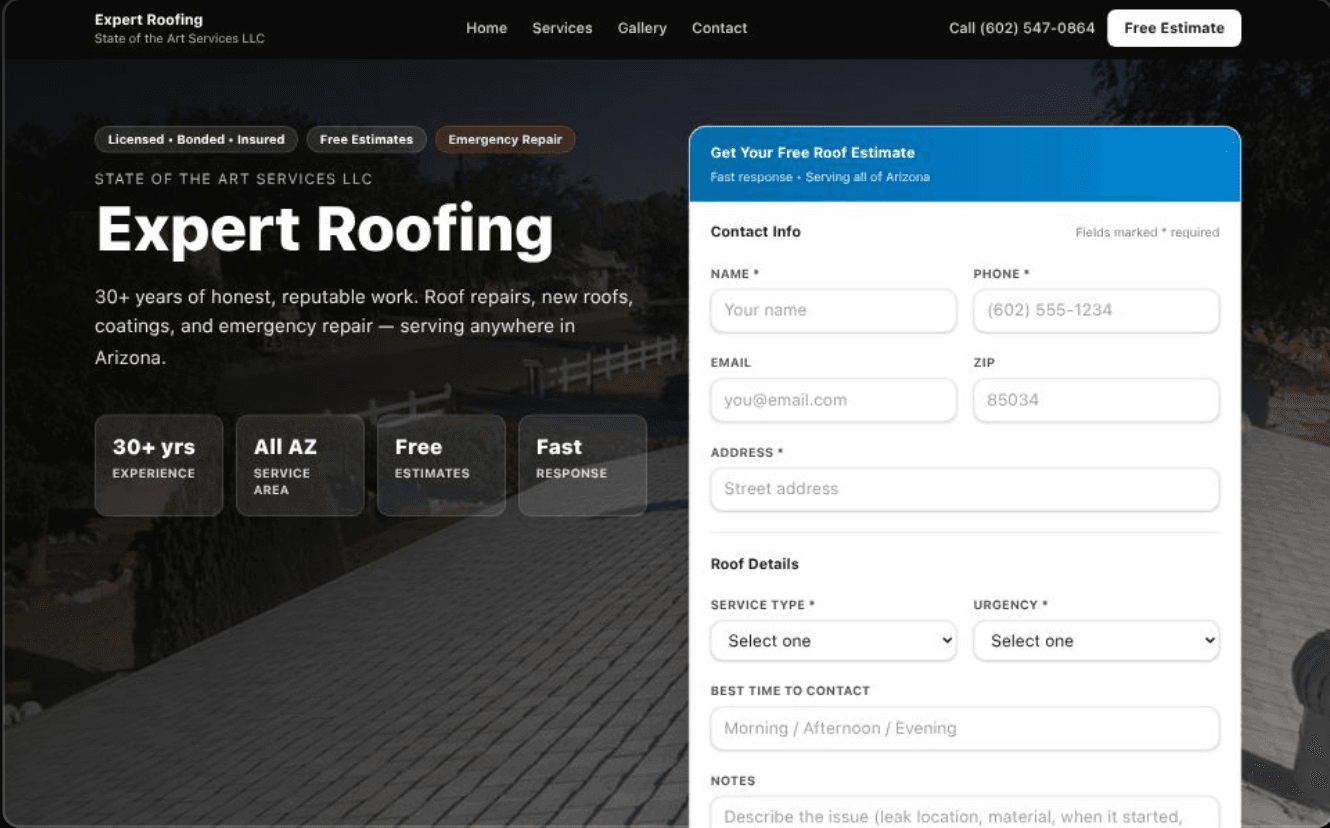Click the Free Estimates badge

[x=366, y=139]
